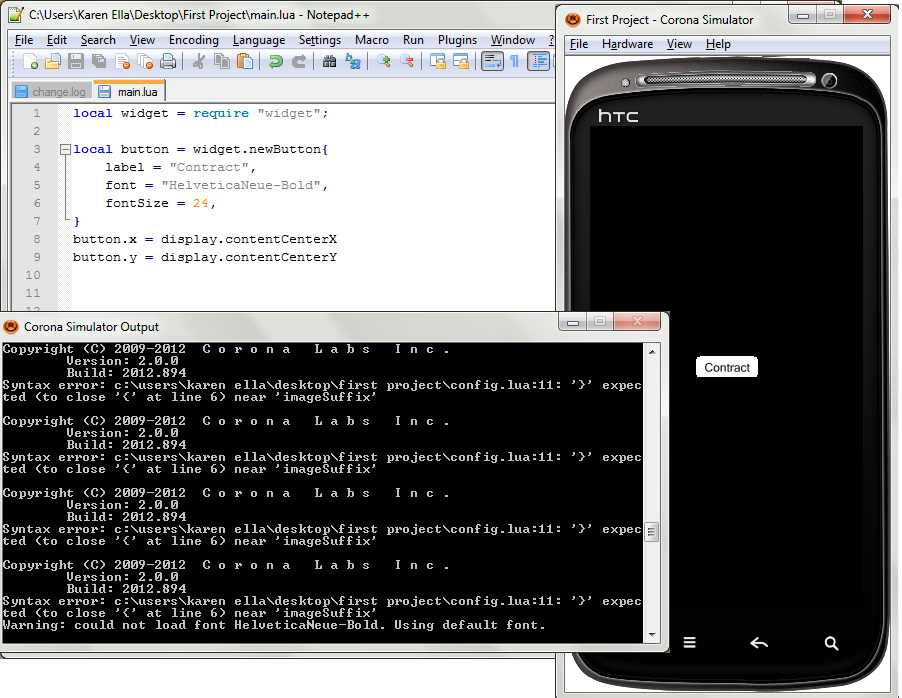Click the New file icon in Notepad++ toolbar

30,61
